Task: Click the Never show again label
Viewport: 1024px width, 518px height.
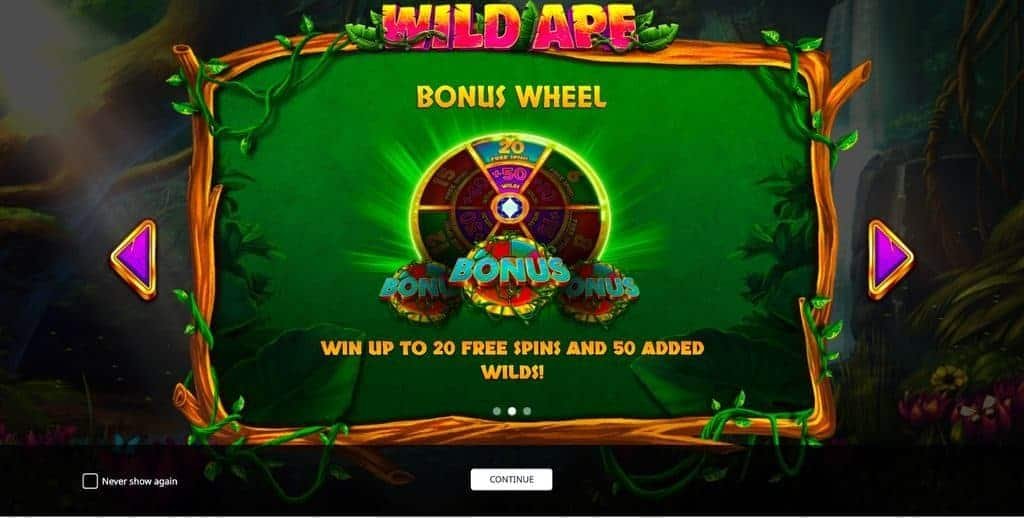Action: [x=139, y=481]
